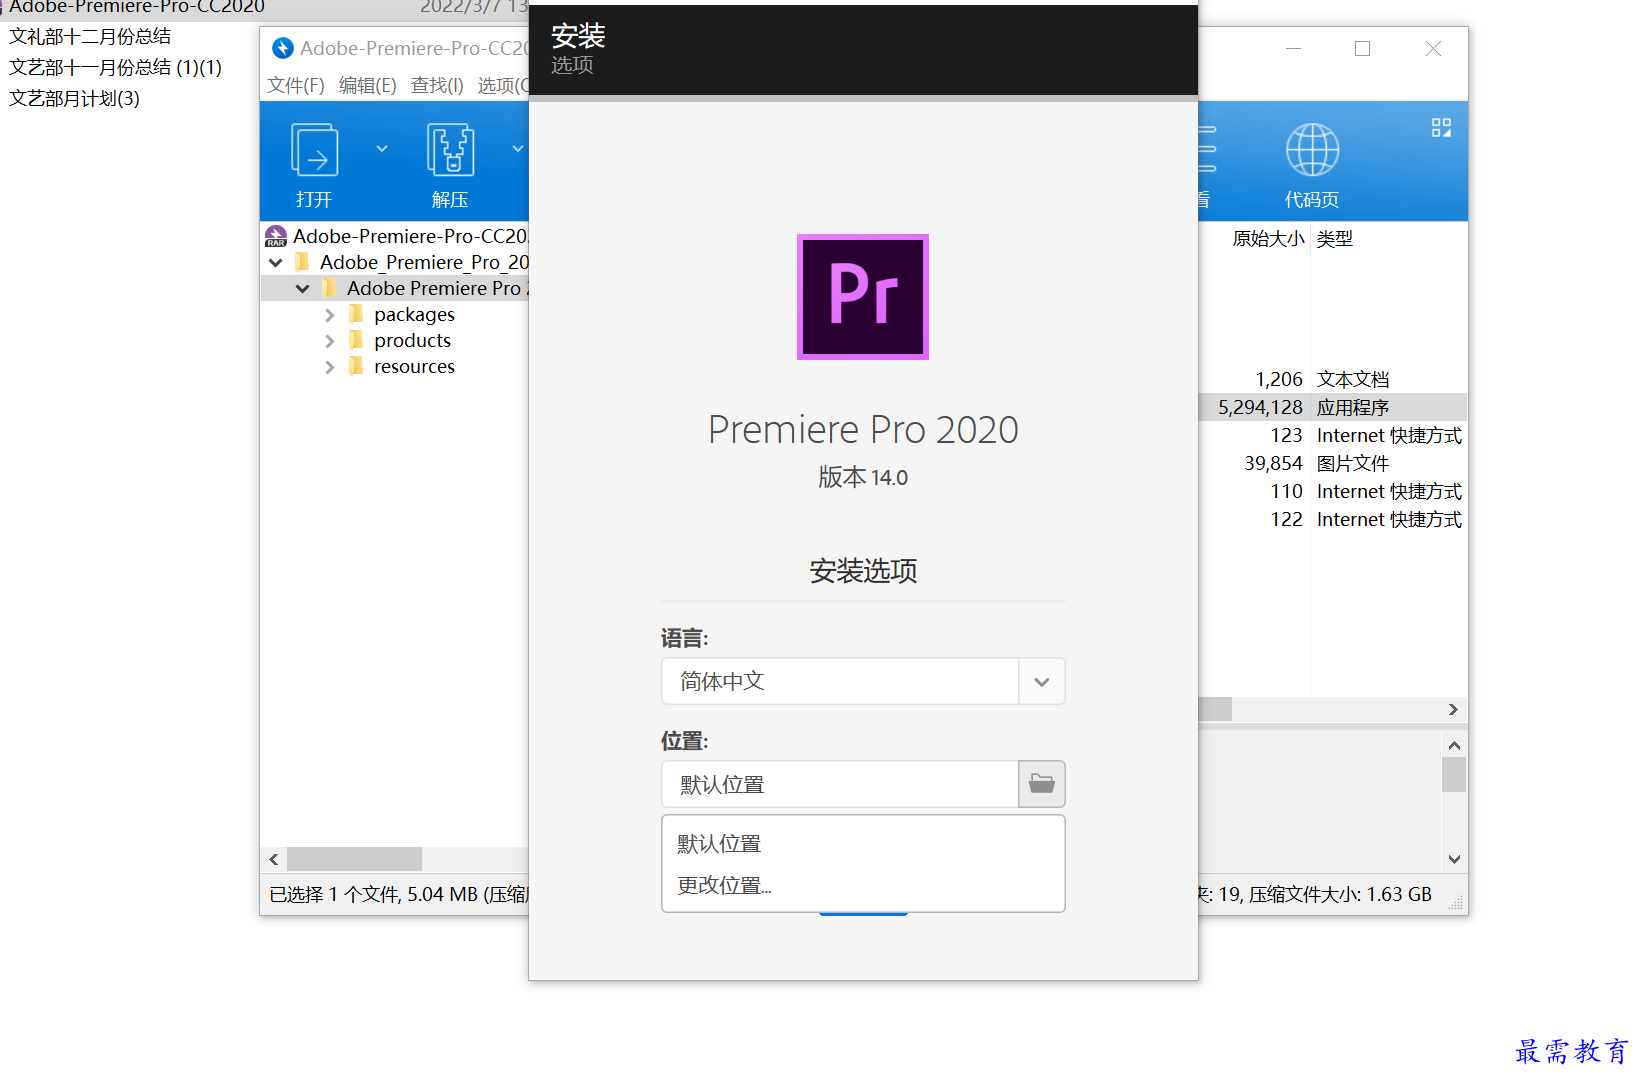Click the 类型 column header
The image size is (1637, 1083).
point(1335,238)
